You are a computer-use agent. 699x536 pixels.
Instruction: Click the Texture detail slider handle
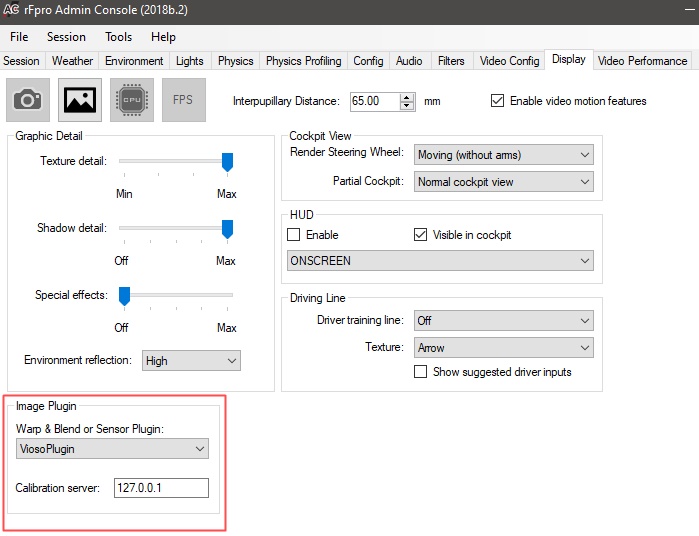[227, 162]
